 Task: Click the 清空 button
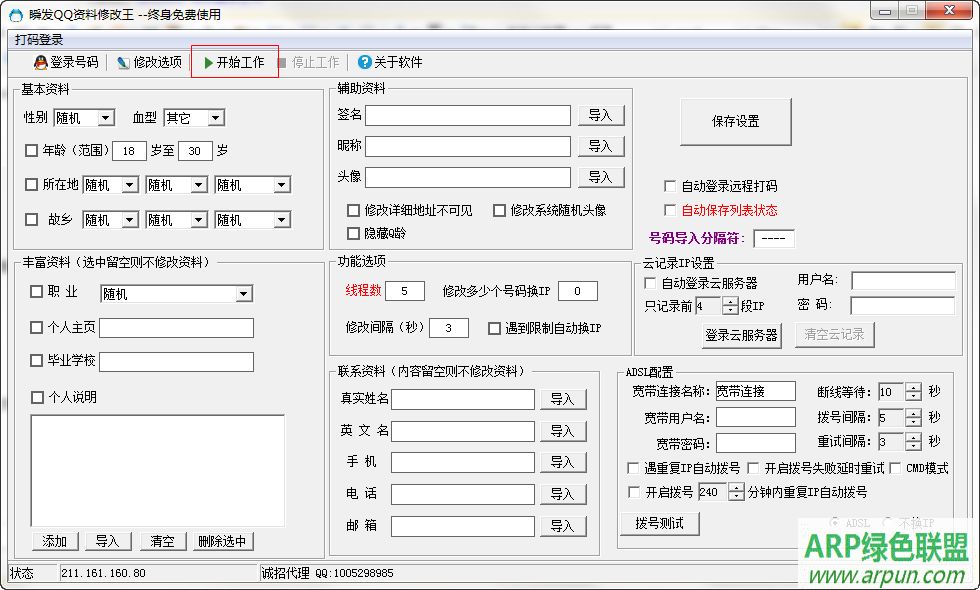162,541
